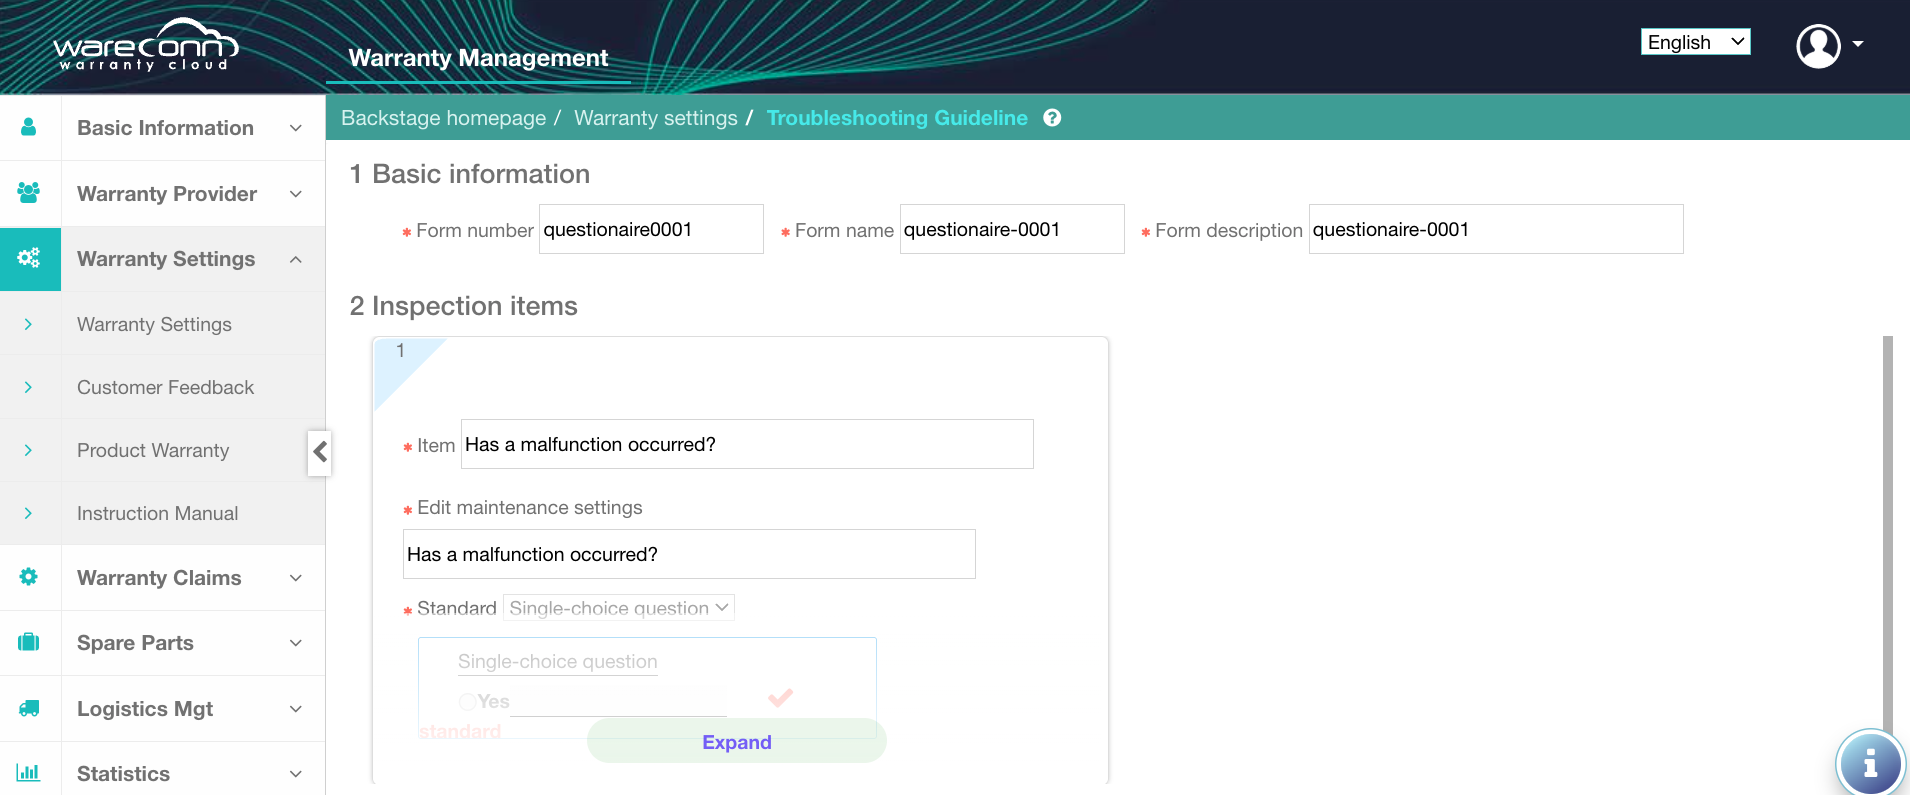
Task: Open the English language dropdown
Action: pyautogui.click(x=1695, y=42)
